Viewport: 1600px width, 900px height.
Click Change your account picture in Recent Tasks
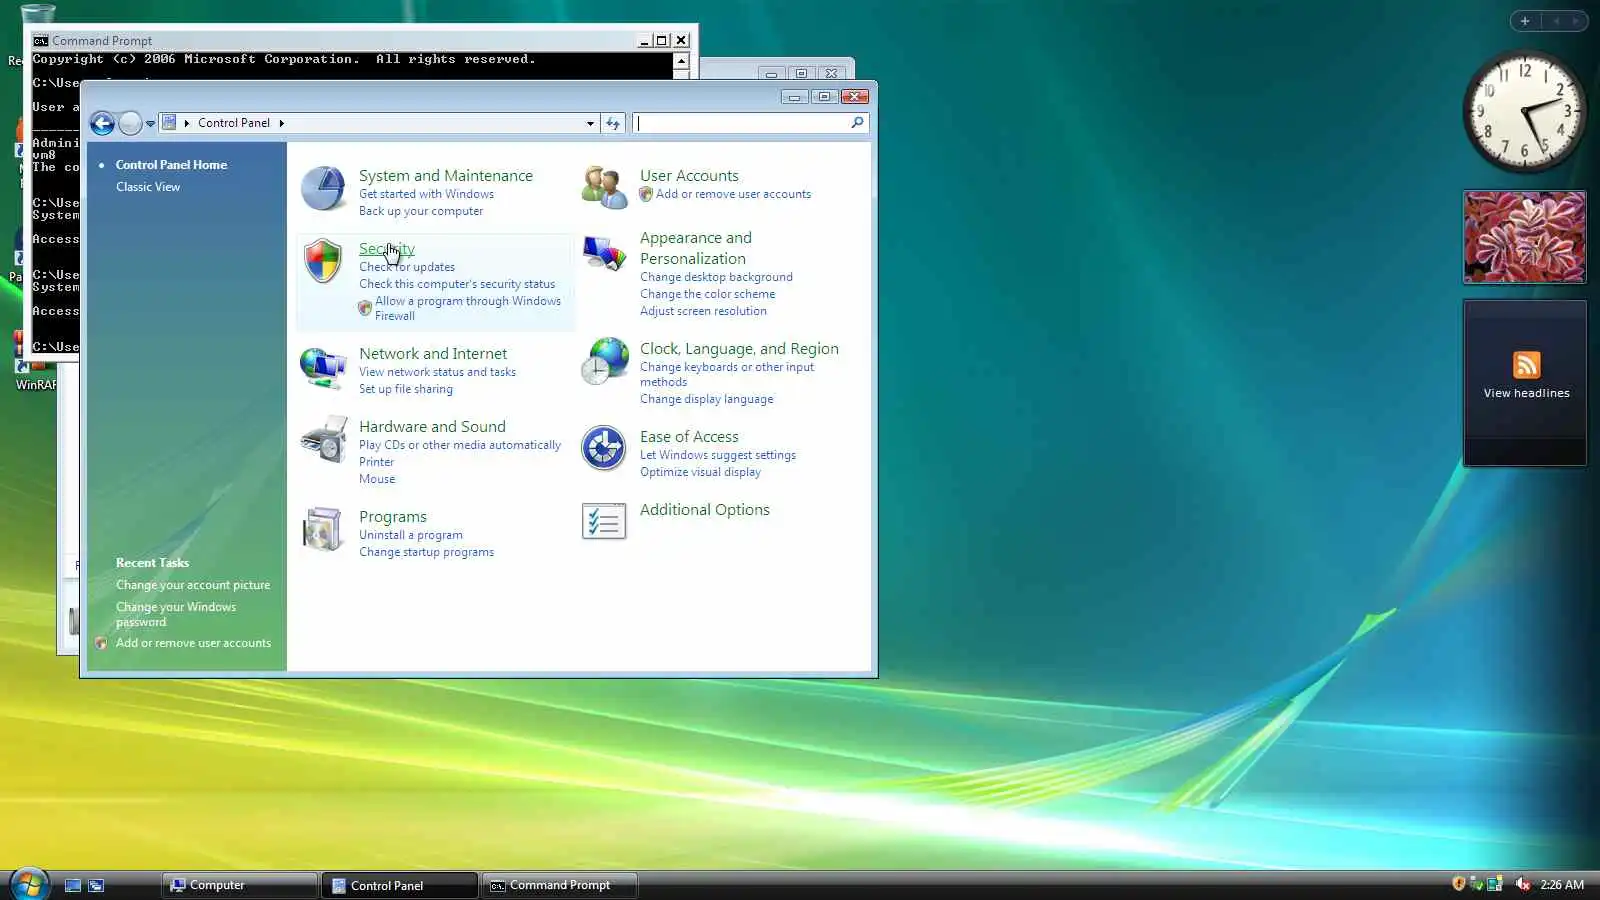193,585
